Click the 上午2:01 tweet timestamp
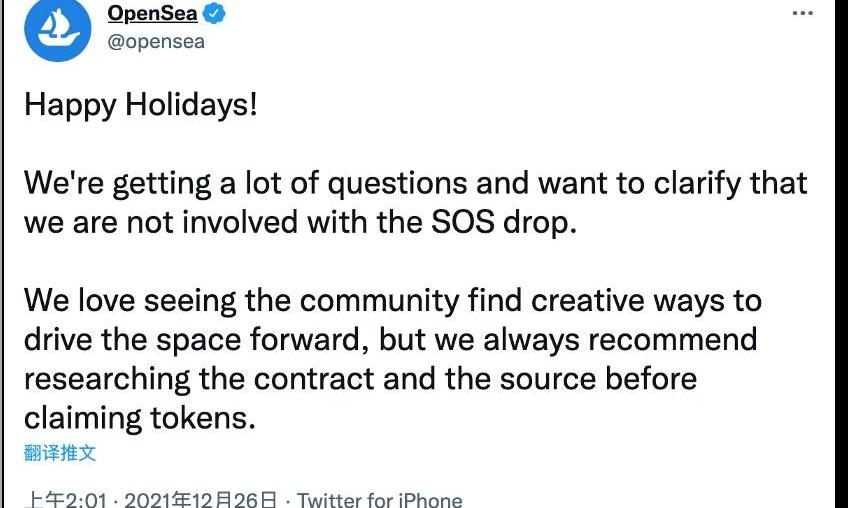This screenshot has width=848, height=508. point(65,499)
